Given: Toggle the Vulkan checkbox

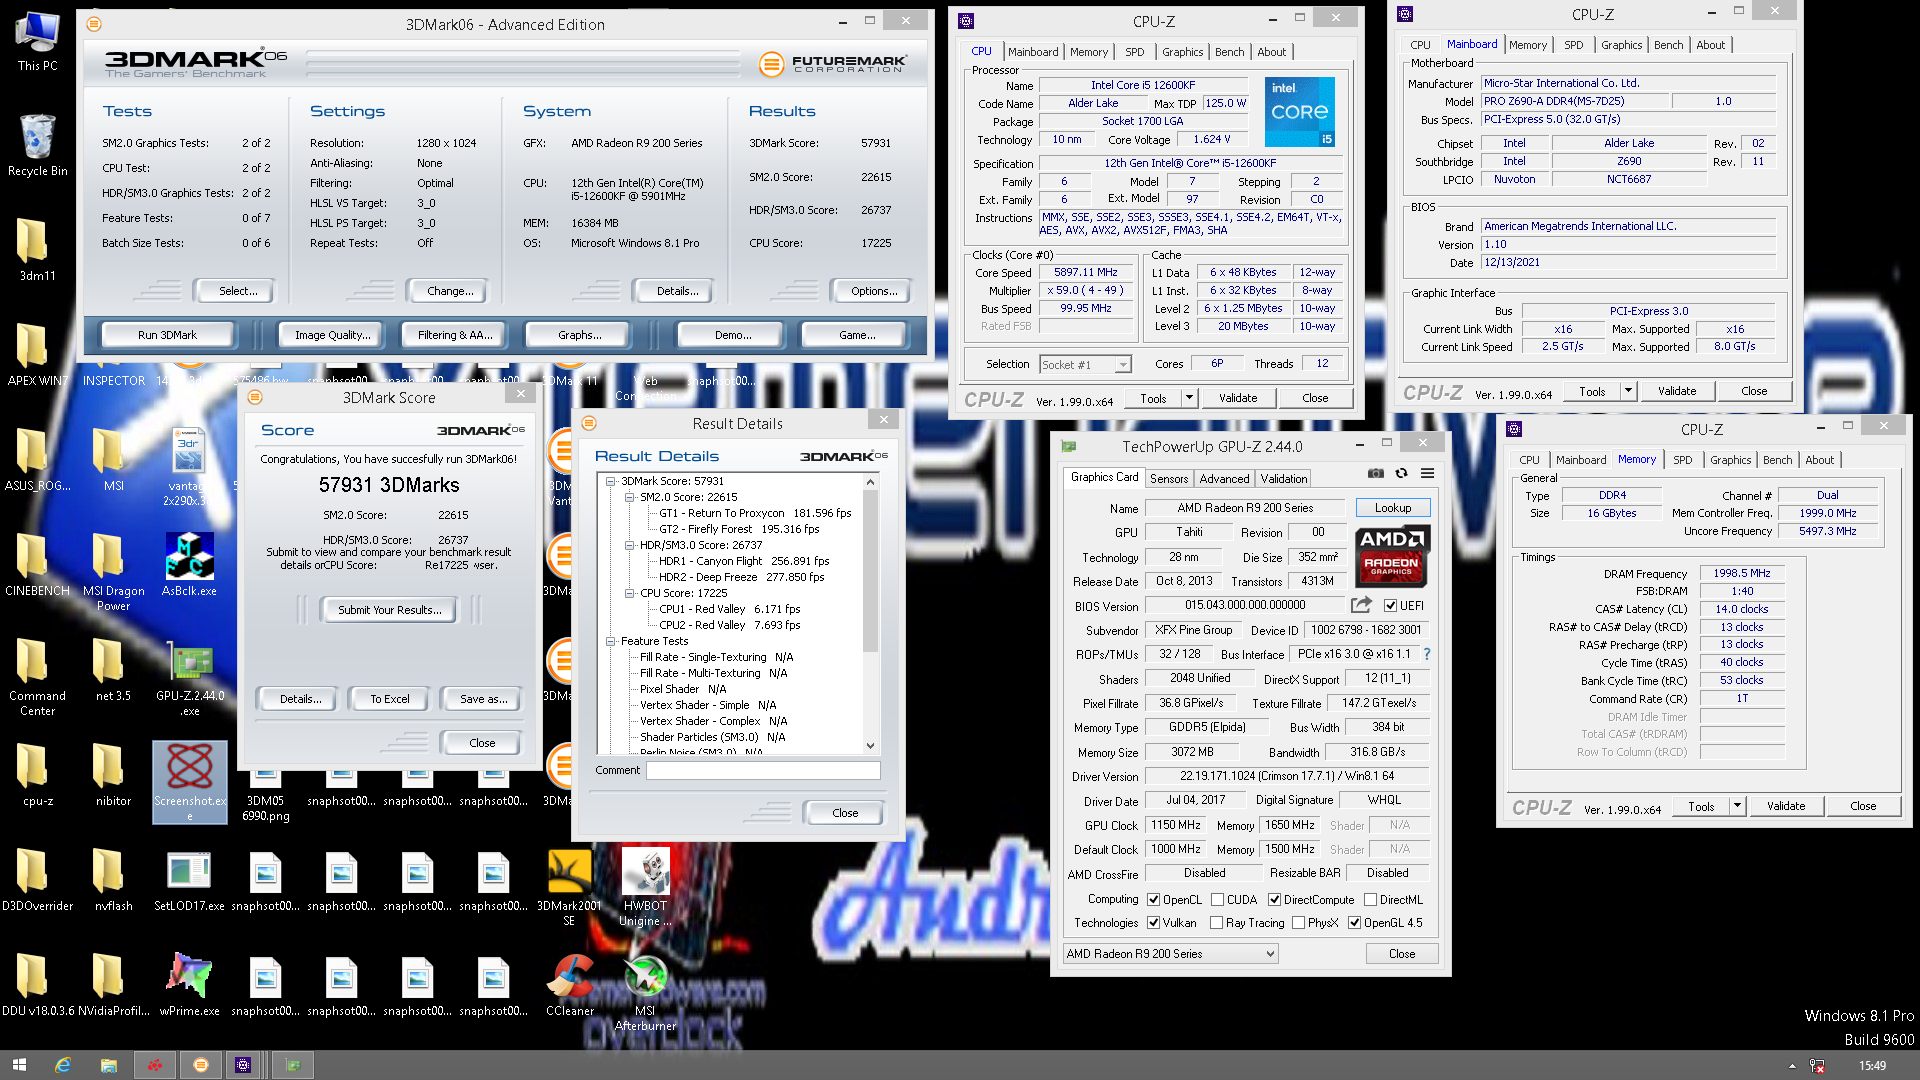Looking at the screenshot, I should coord(1154,923).
